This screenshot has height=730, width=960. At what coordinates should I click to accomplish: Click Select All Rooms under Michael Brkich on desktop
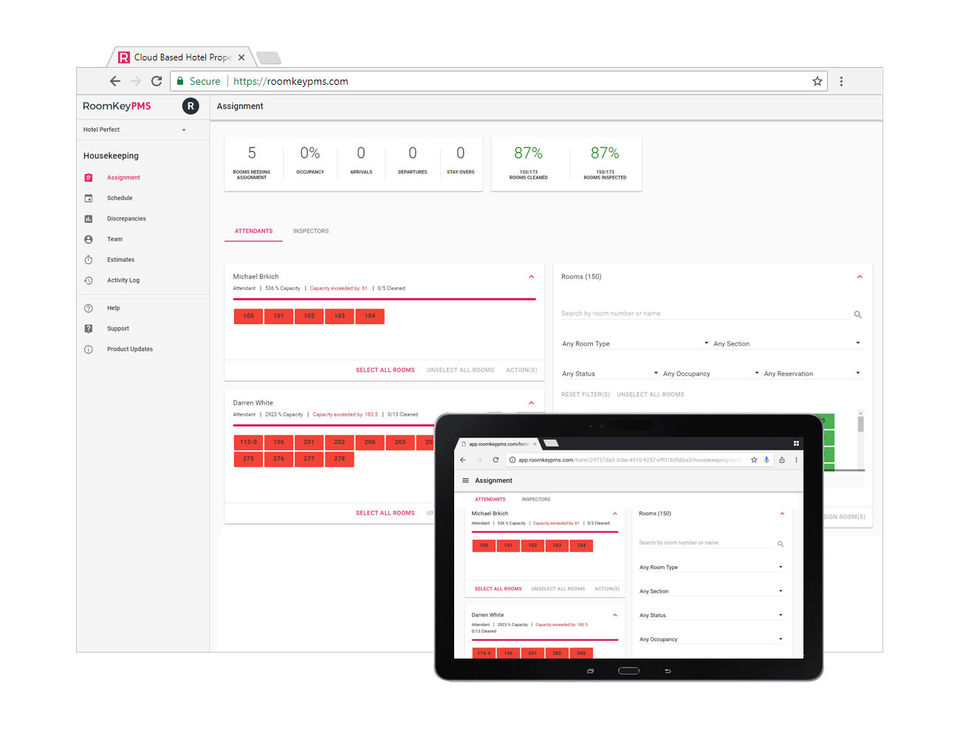(385, 370)
